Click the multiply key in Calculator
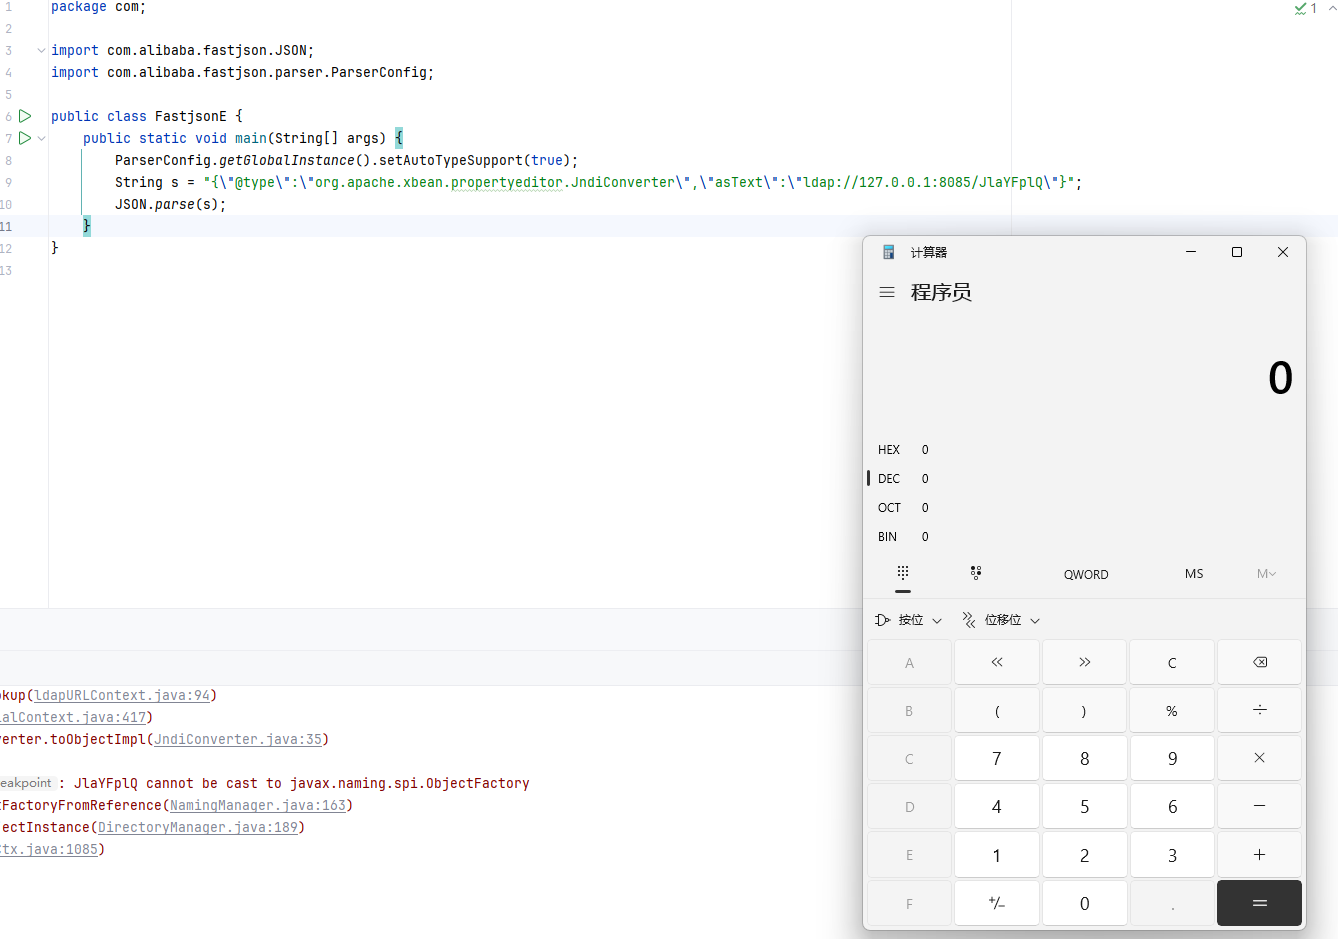 pyautogui.click(x=1260, y=758)
